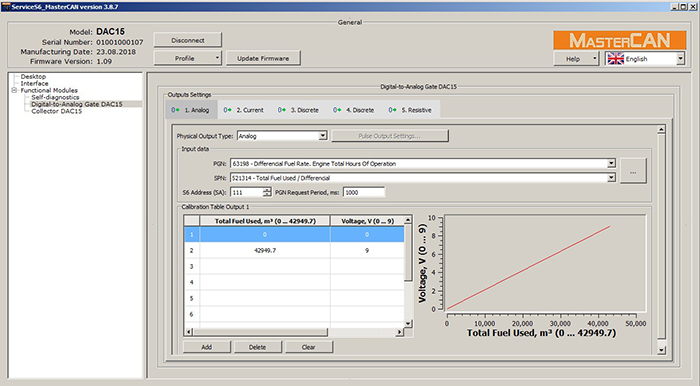Click the Pulse Output Settings button
The height and width of the screenshot is (386, 700).
pos(390,136)
